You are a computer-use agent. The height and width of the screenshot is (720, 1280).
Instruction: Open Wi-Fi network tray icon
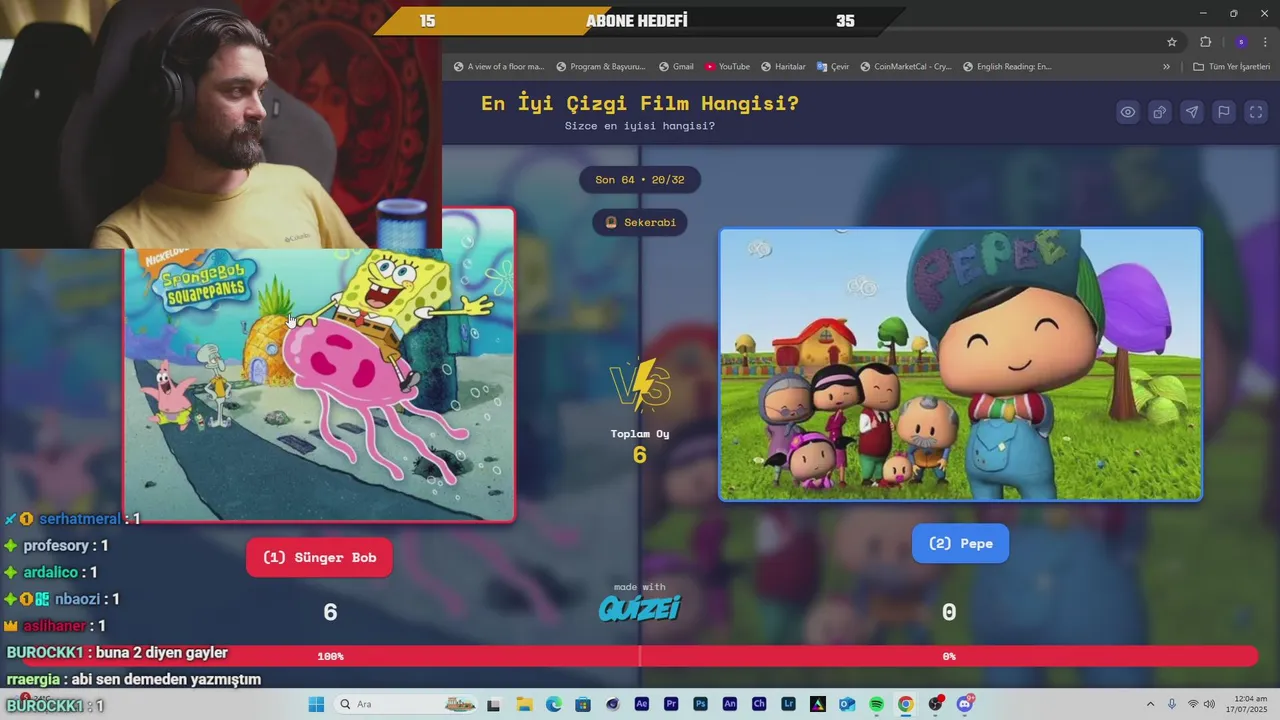(1193, 704)
